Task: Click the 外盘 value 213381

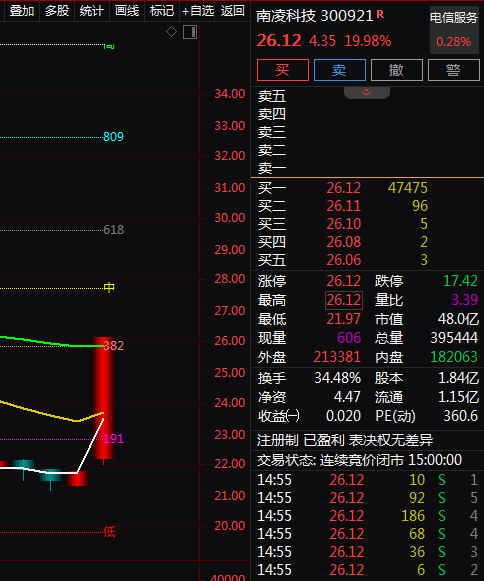Action: 337,357
